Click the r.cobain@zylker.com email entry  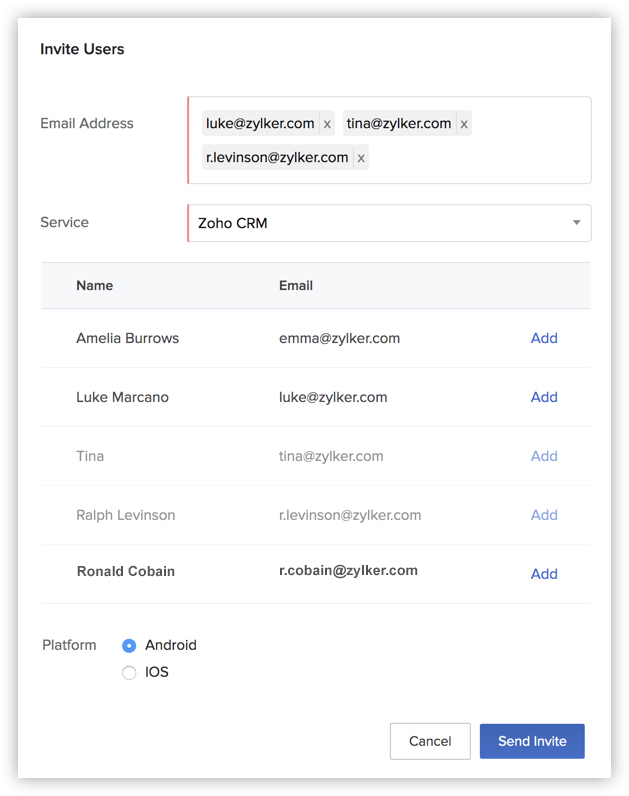[348, 571]
